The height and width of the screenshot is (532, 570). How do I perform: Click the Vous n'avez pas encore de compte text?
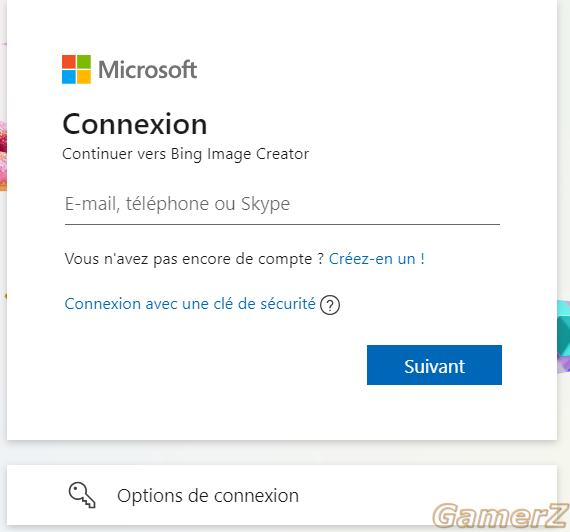[194, 259]
